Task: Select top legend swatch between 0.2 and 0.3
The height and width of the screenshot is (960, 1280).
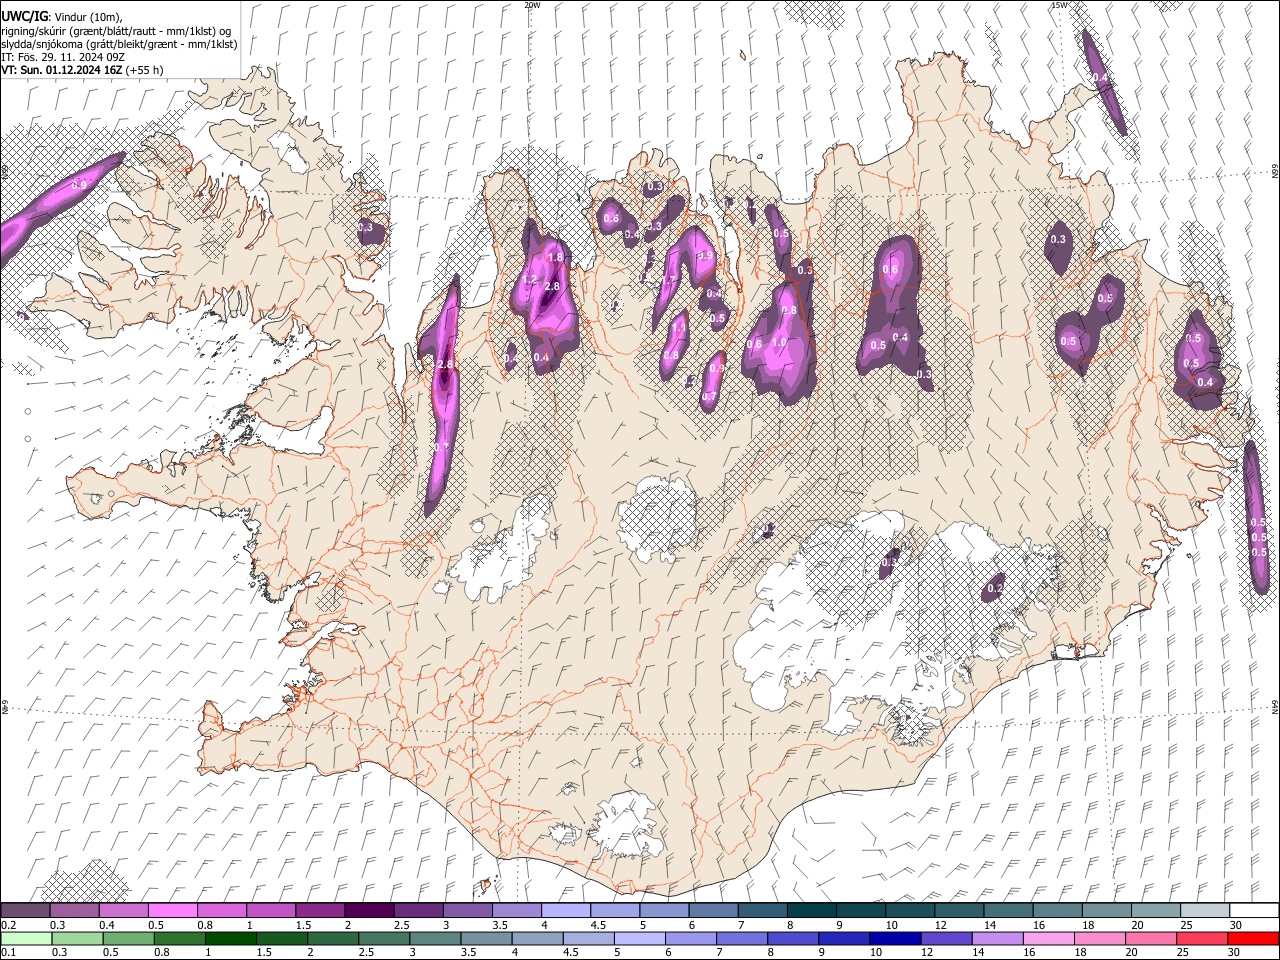Action: pos(25,911)
